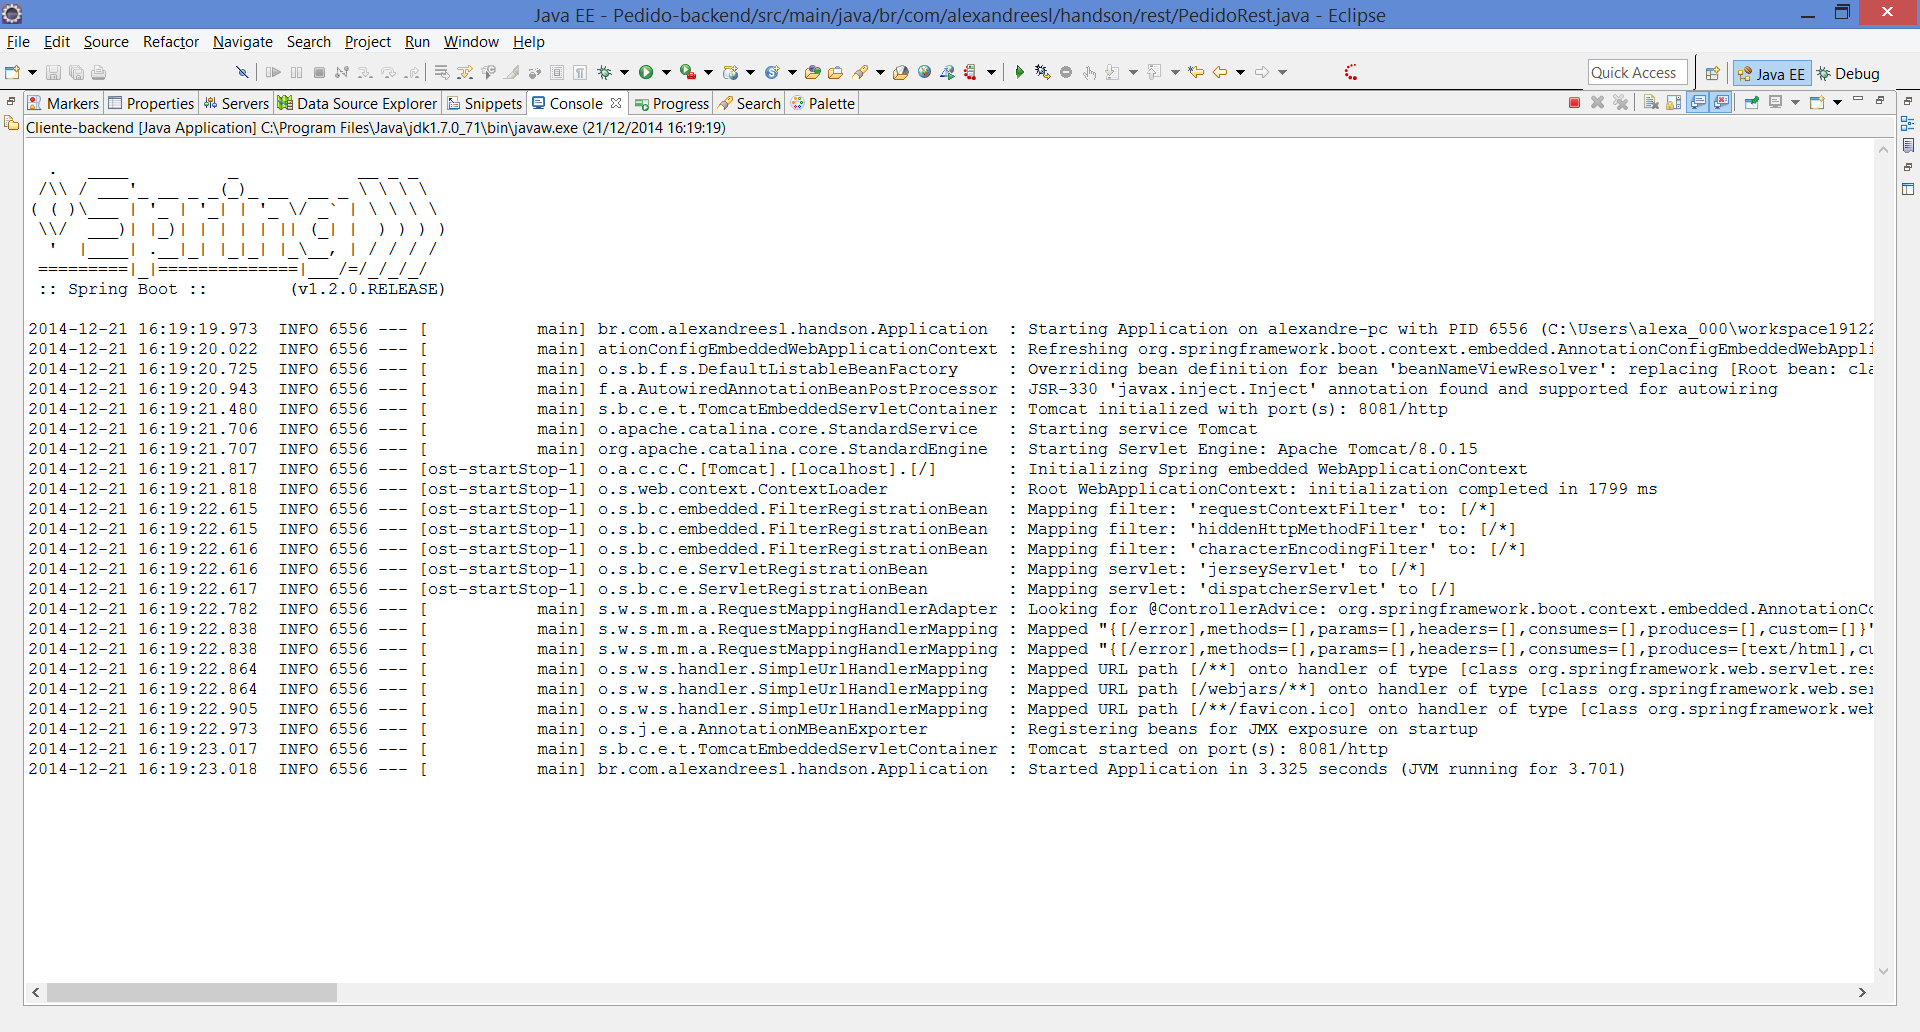Click the horizontal scrollbar right arrow
The width and height of the screenshot is (1920, 1032).
[x=1862, y=992]
